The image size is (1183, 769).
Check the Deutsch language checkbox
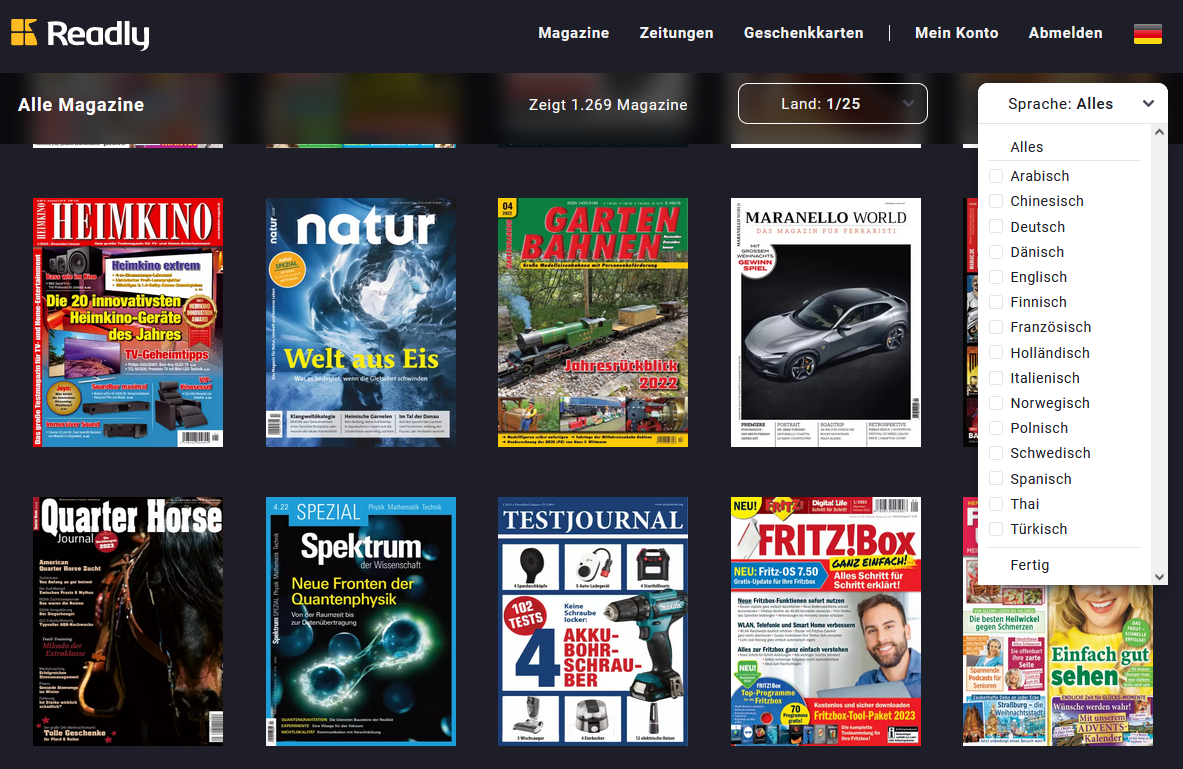(996, 226)
